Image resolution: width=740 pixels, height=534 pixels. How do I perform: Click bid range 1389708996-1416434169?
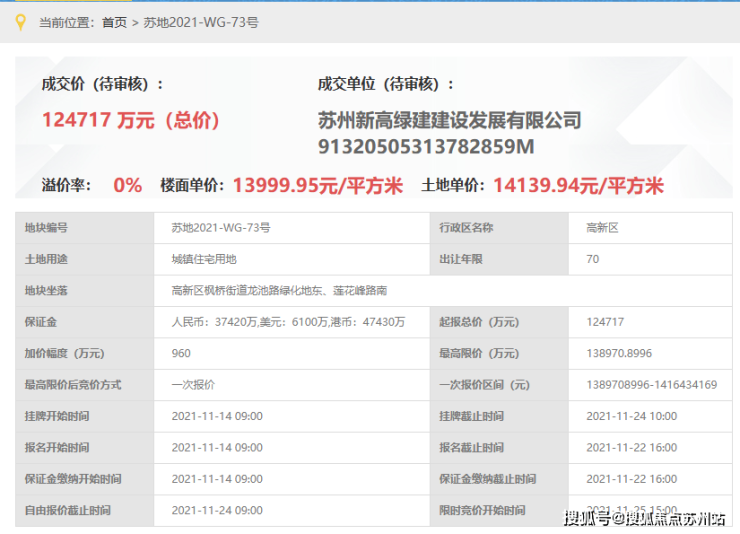652,384
